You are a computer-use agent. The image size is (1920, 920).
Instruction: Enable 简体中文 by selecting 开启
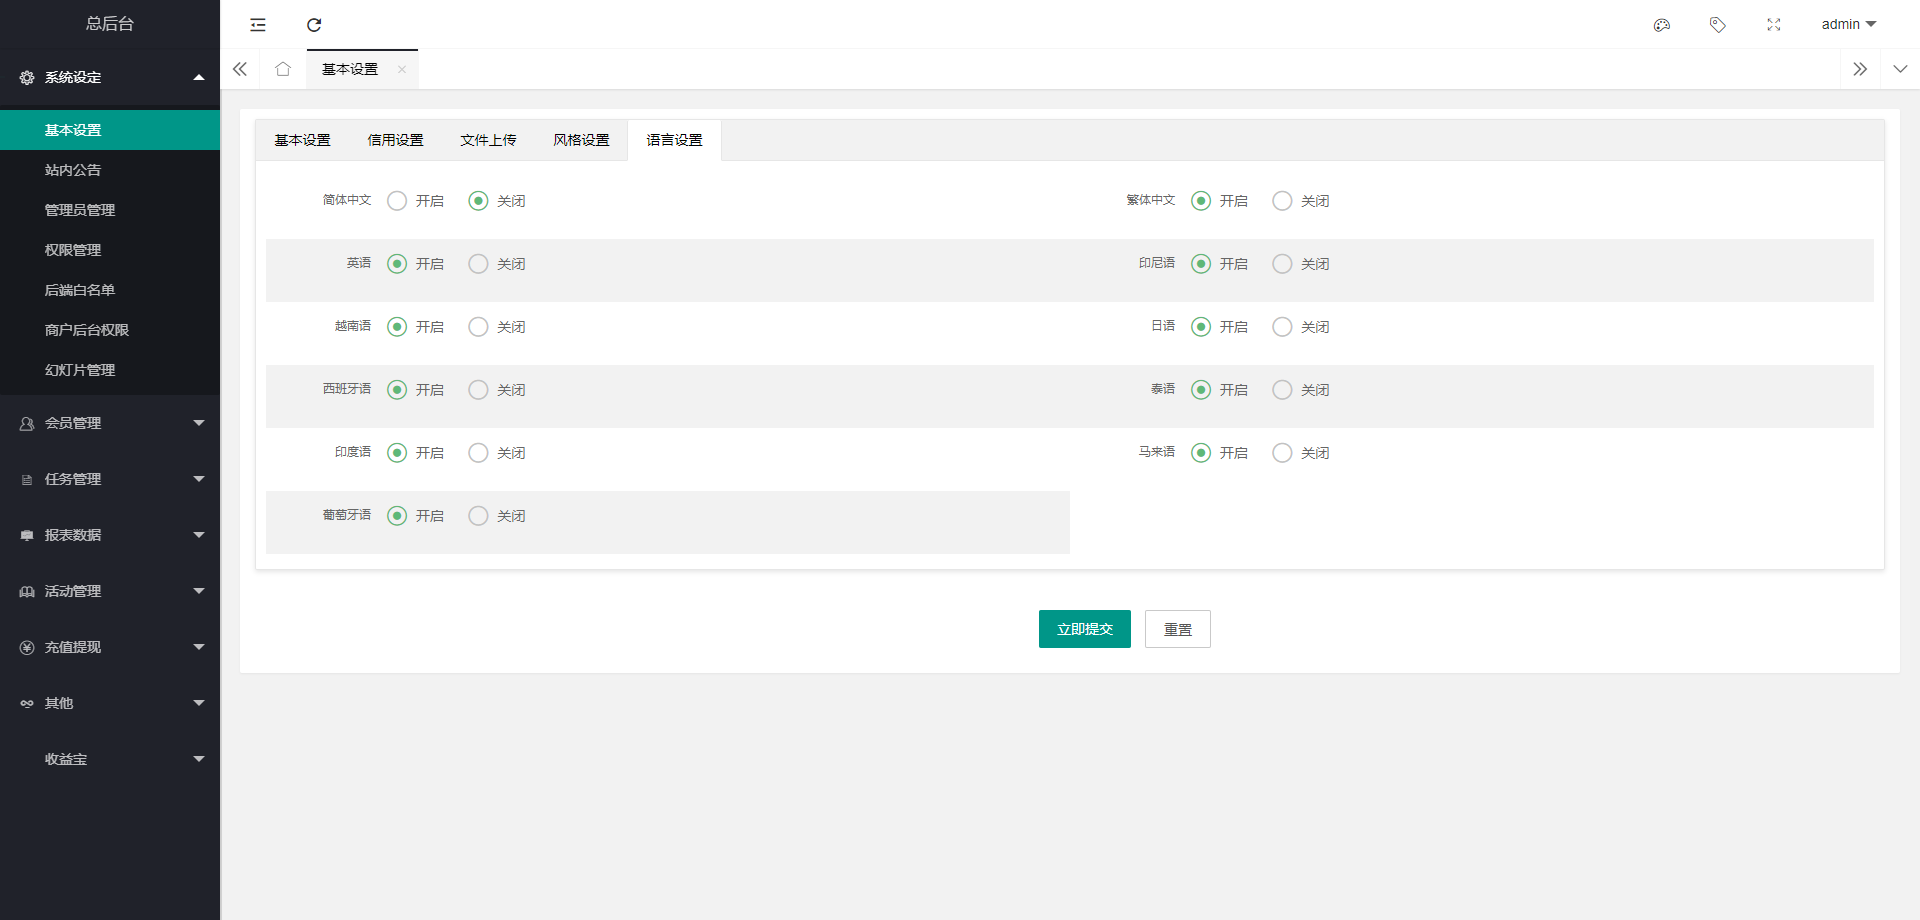tap(398, 201)
